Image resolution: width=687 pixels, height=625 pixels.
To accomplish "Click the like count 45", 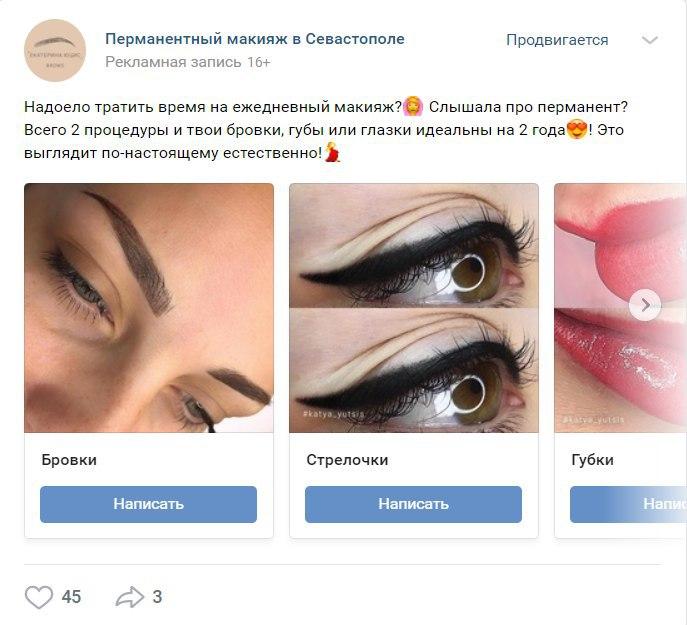I will tap(71, 597).
